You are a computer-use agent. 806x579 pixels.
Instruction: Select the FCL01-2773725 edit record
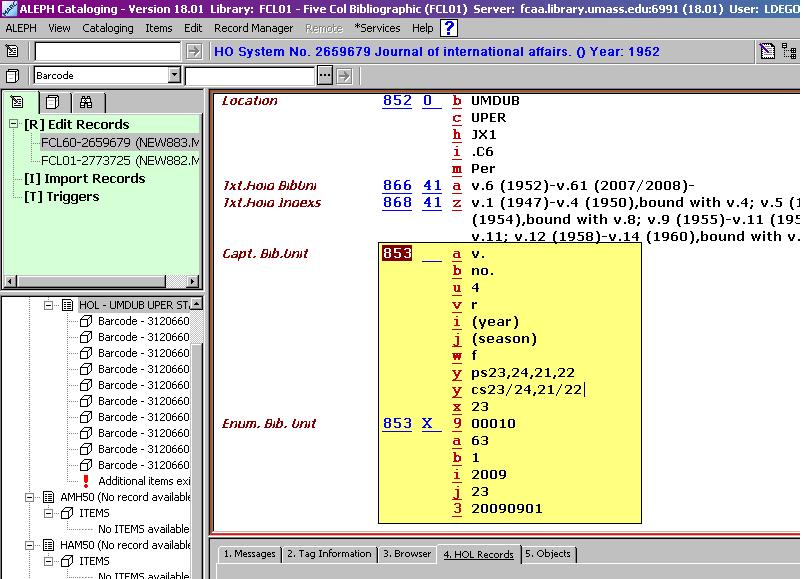119,160
